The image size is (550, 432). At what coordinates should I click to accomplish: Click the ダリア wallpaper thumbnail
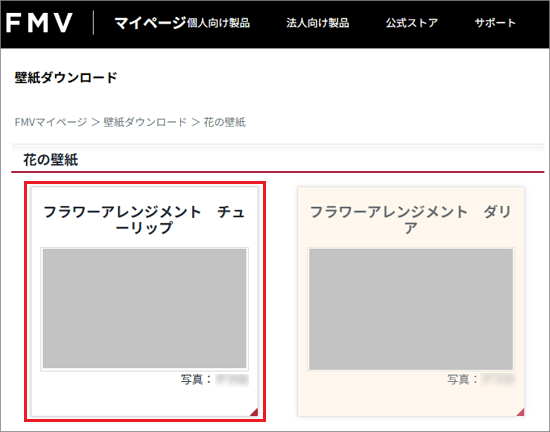point(411,309)
